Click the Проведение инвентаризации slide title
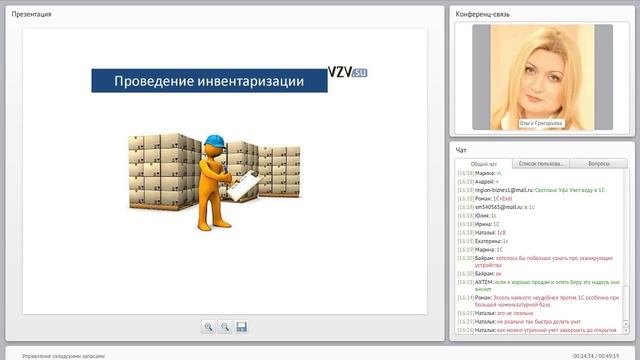The image size is (640, 360). 209,81
